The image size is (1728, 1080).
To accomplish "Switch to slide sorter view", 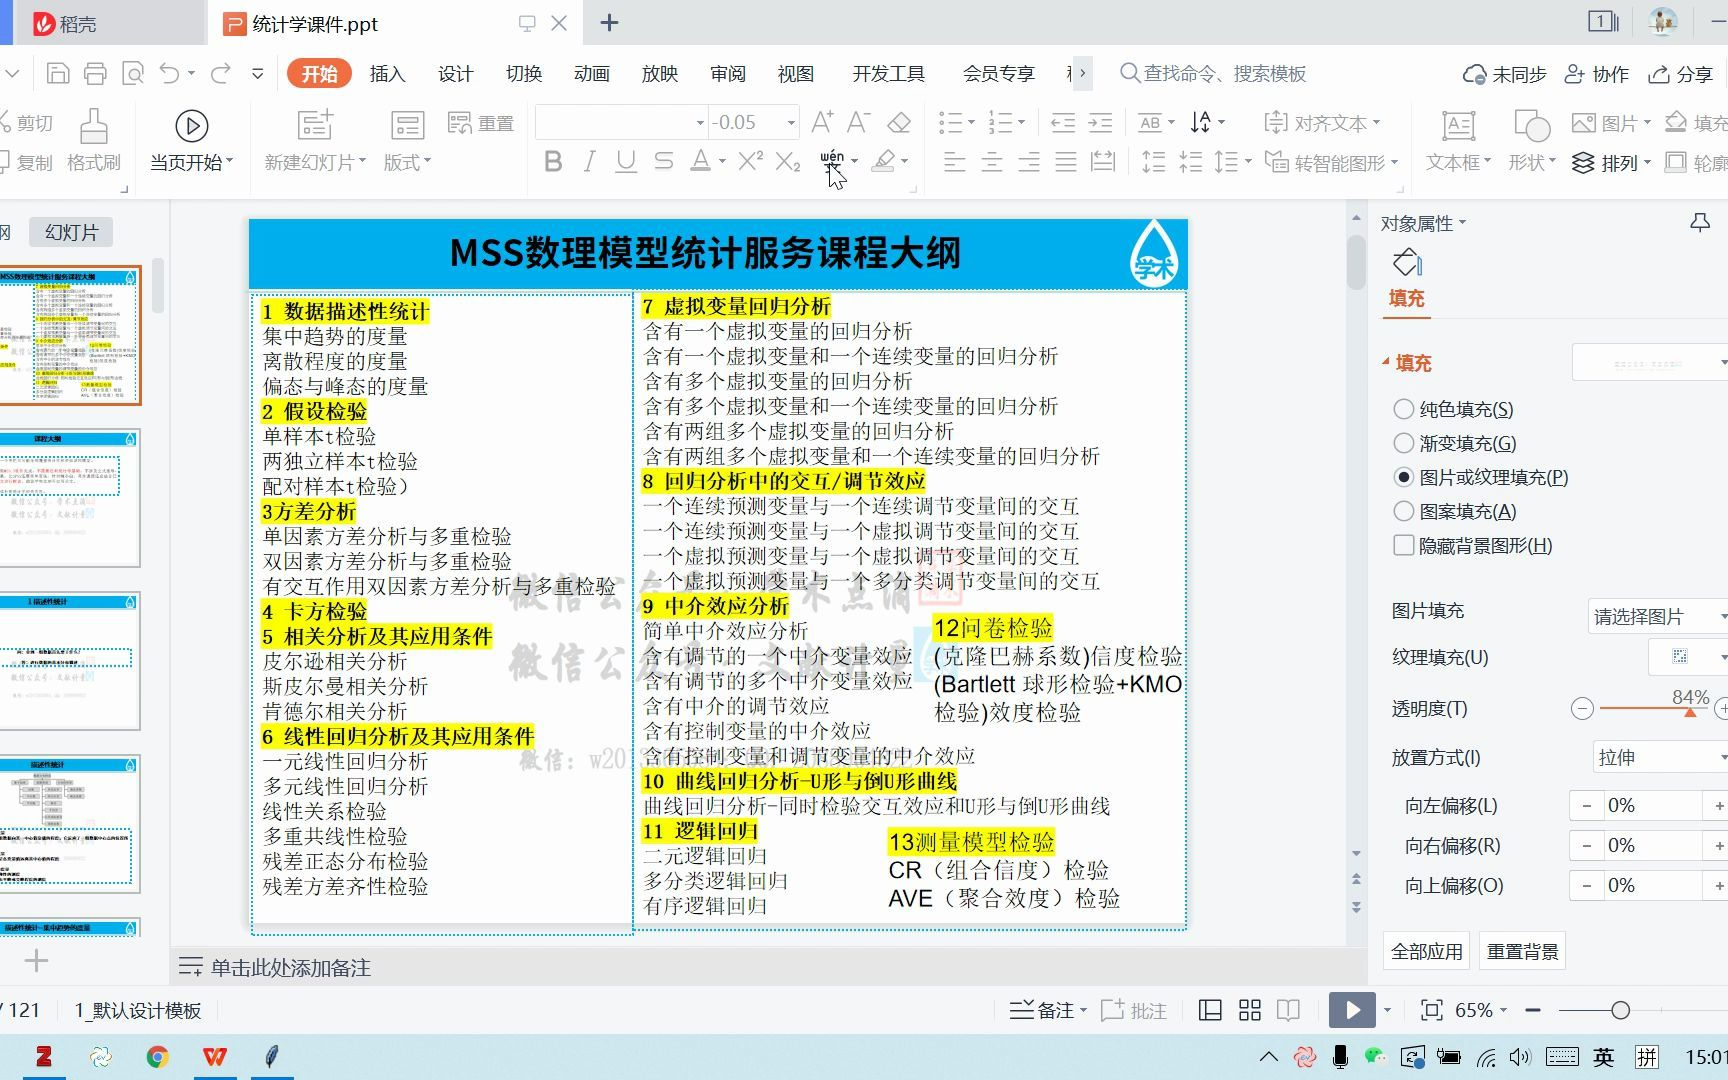I will click(1249, 1010).
